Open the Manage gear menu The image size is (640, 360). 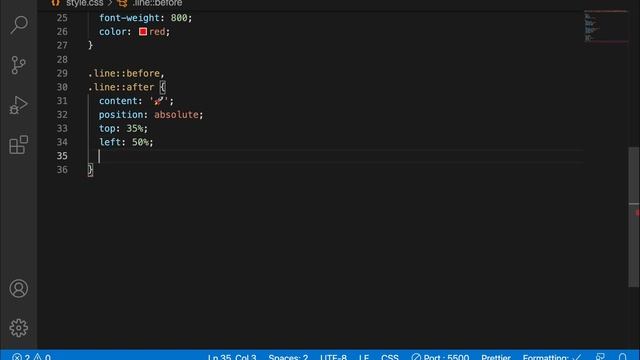tap(18, 328)
